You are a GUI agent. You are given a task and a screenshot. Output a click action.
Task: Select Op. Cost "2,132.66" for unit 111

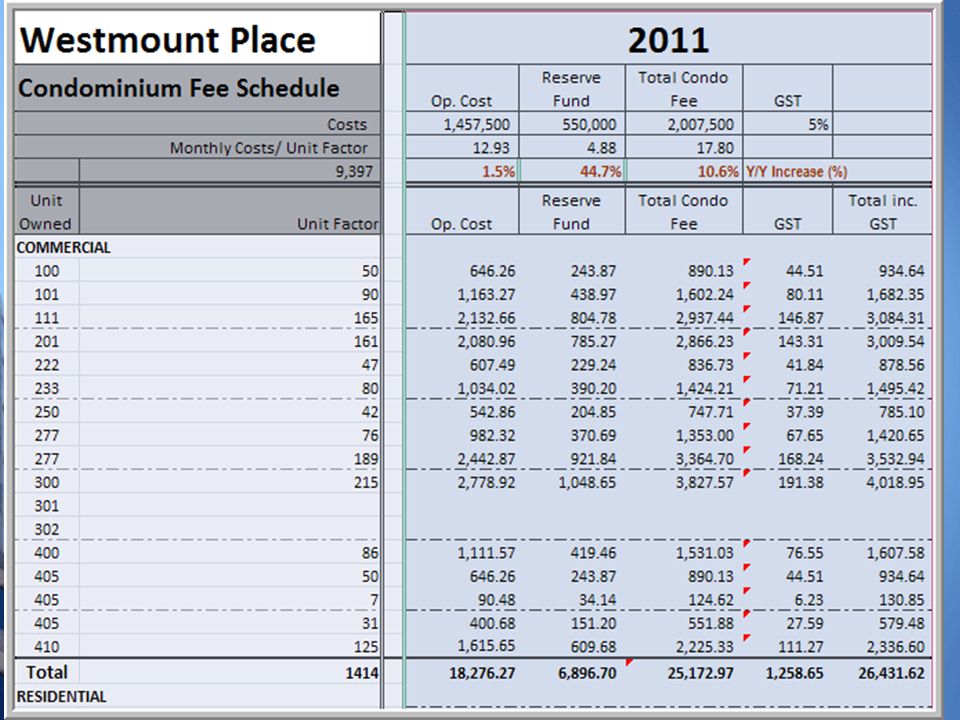(x=486, y=318)
